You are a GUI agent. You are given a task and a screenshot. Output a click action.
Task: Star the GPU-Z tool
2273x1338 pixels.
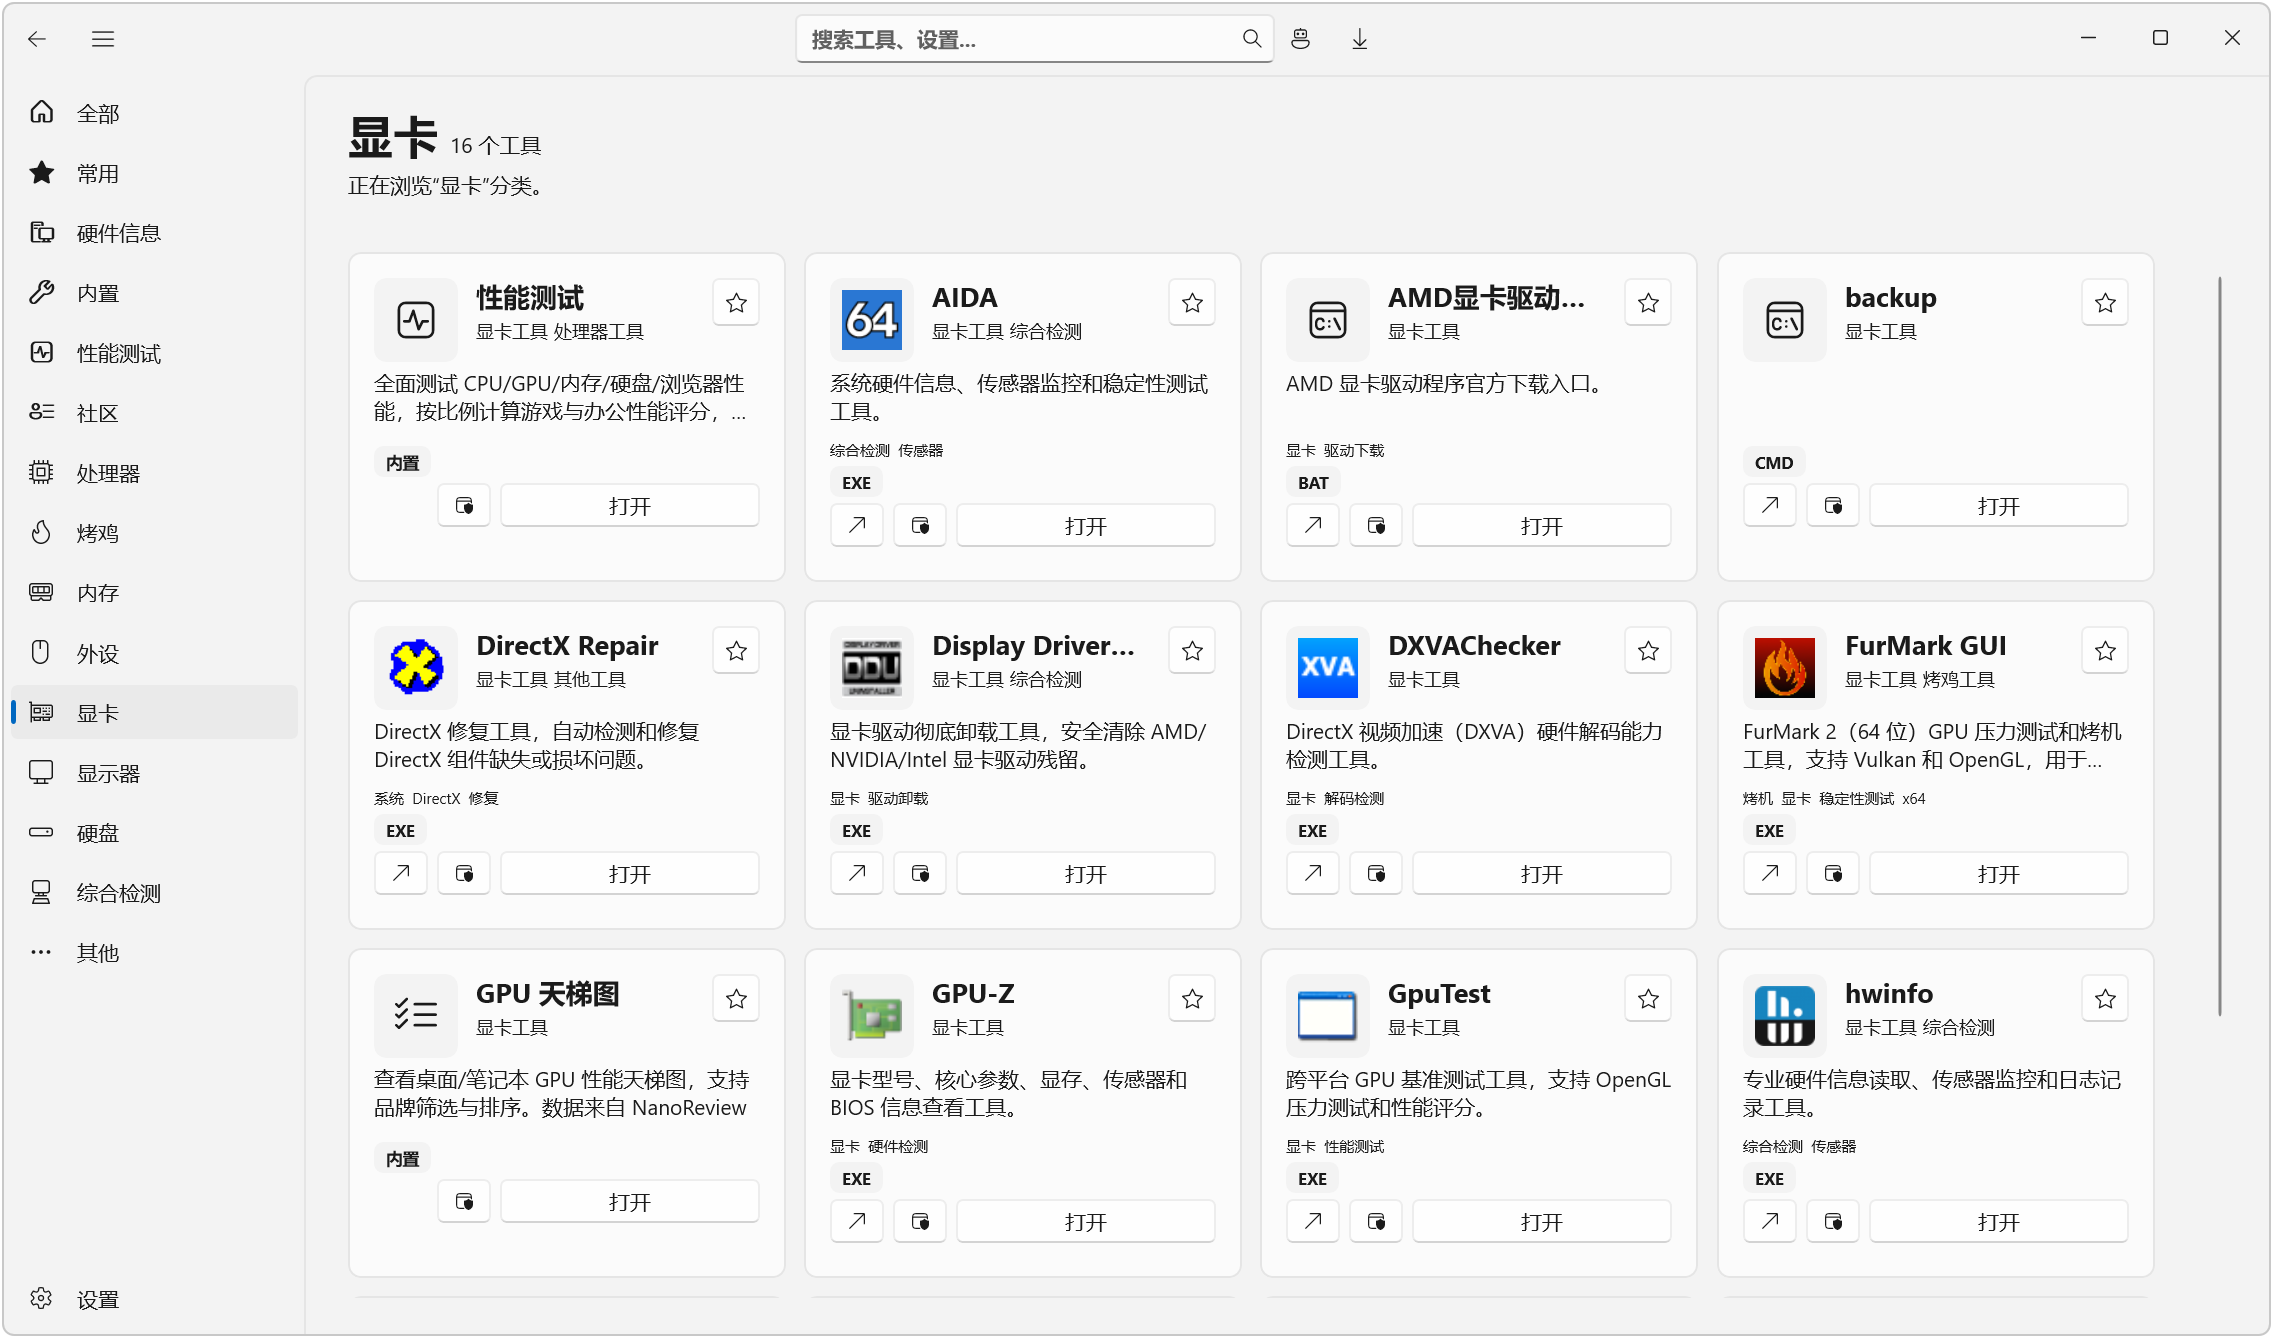pyautogui.click(x=1192, y=999)
